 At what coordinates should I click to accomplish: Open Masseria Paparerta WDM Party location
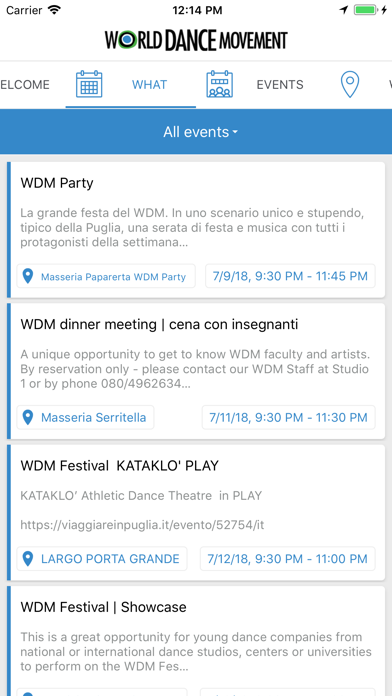[106, 276]
